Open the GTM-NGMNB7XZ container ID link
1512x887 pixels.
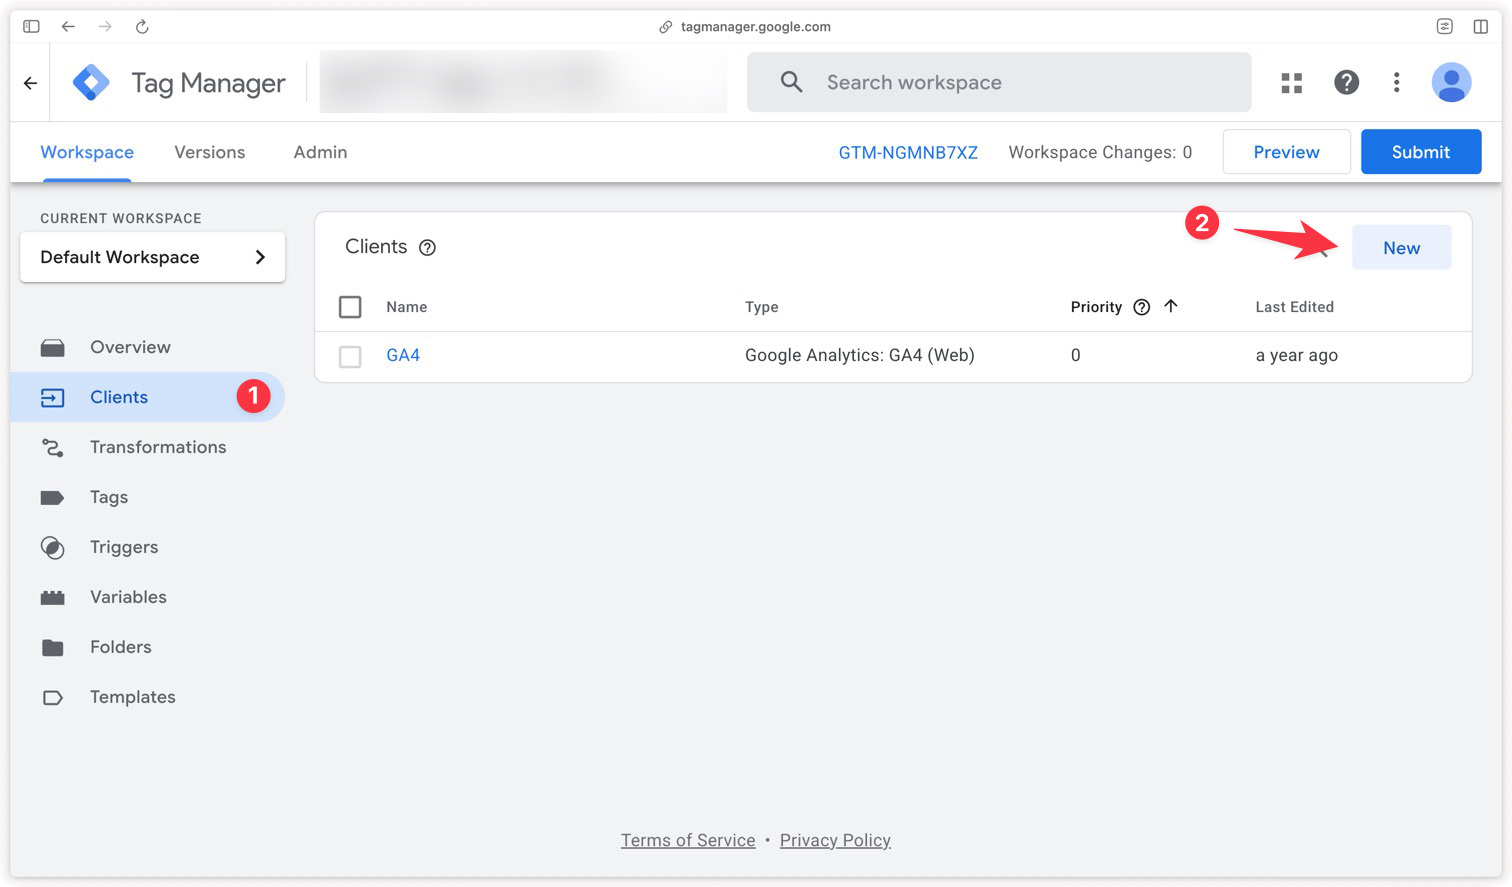pos(908,152)
